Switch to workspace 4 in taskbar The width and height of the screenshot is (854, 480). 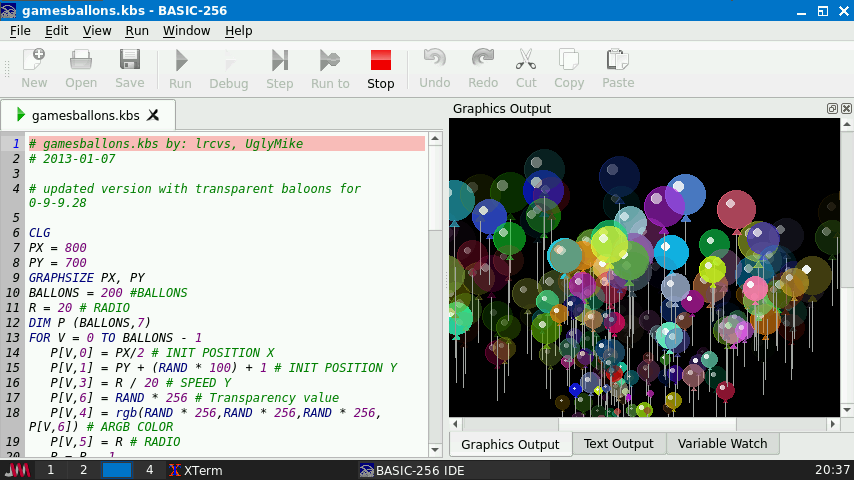tap(149, 470)
